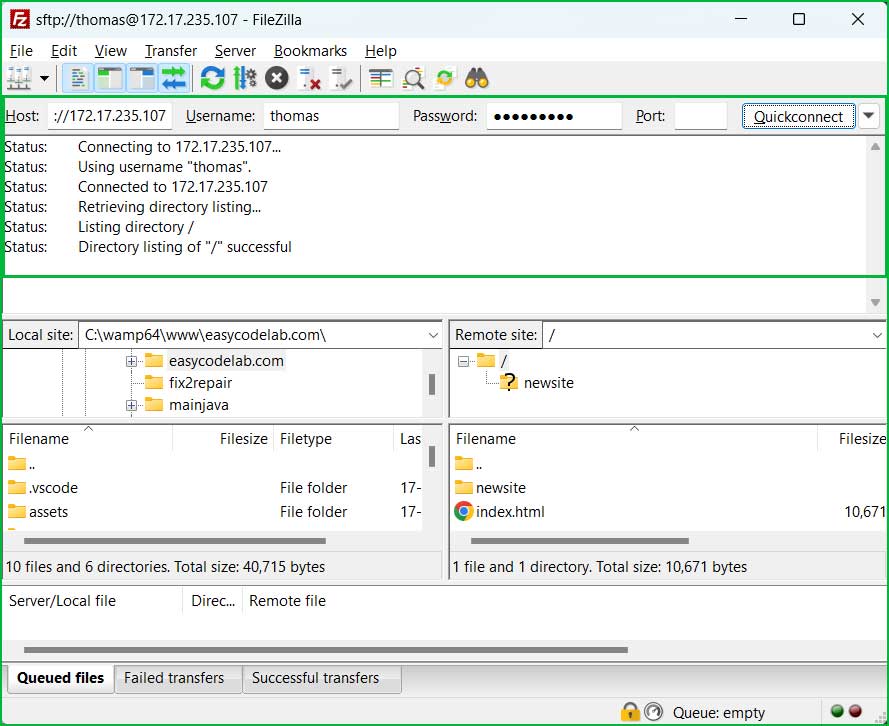Open the Edit menu
The width and height of the screenshot is (889, 726).
[x=64, y=51]
